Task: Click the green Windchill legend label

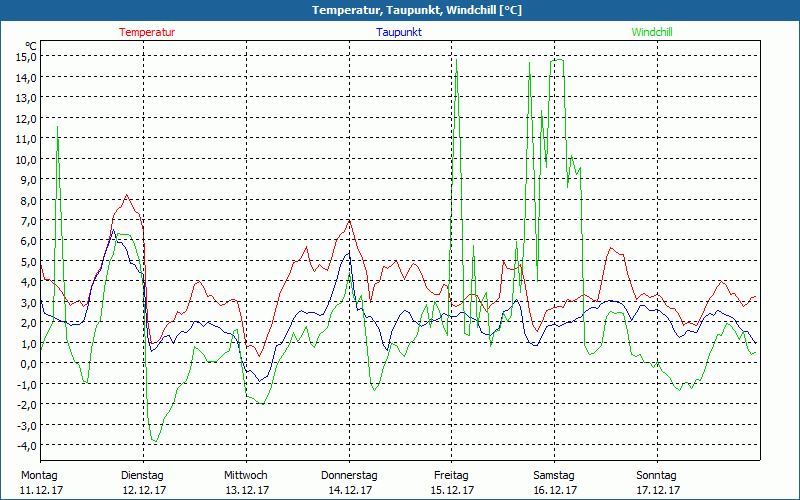Action: 652,32
